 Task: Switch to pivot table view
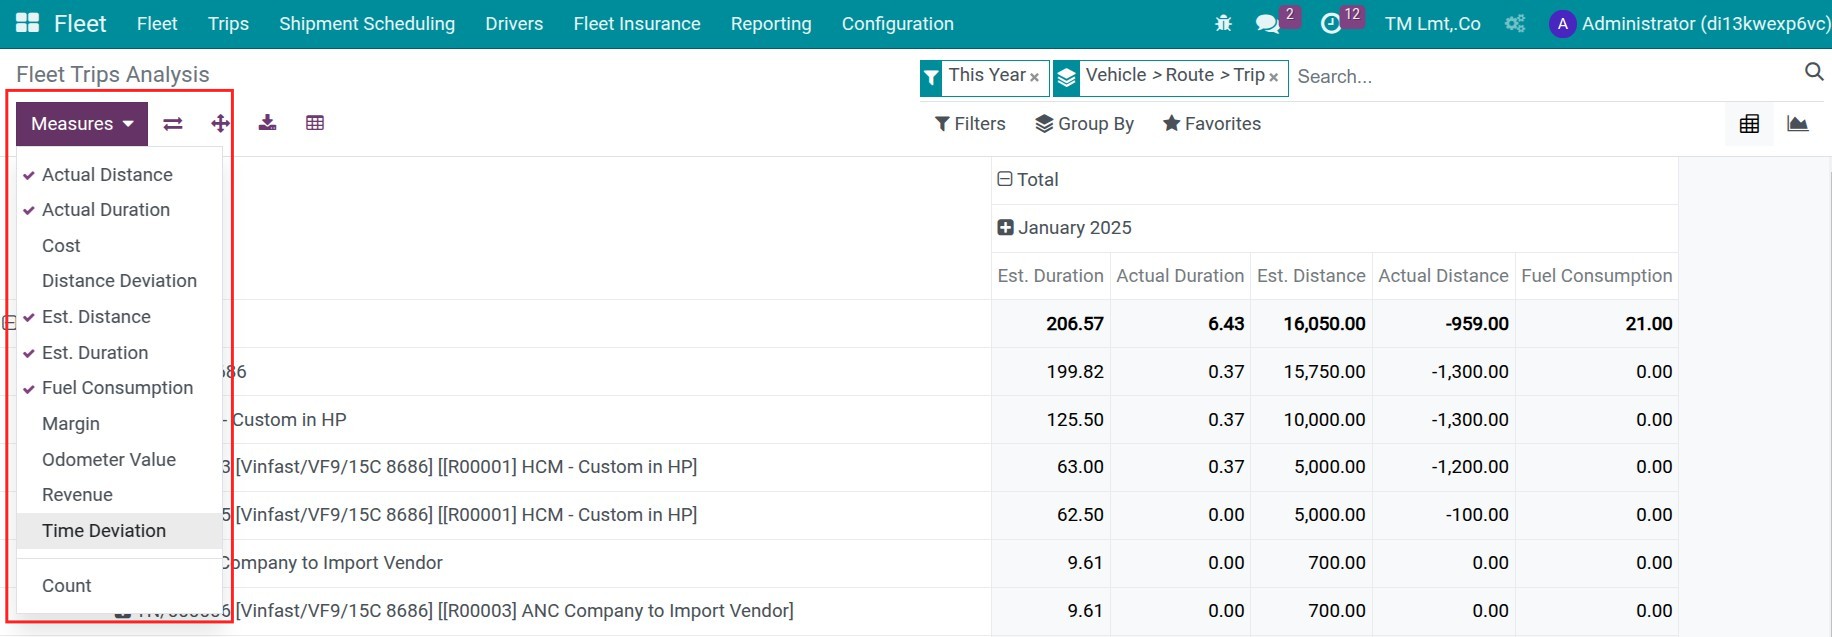click(1749, 124)
